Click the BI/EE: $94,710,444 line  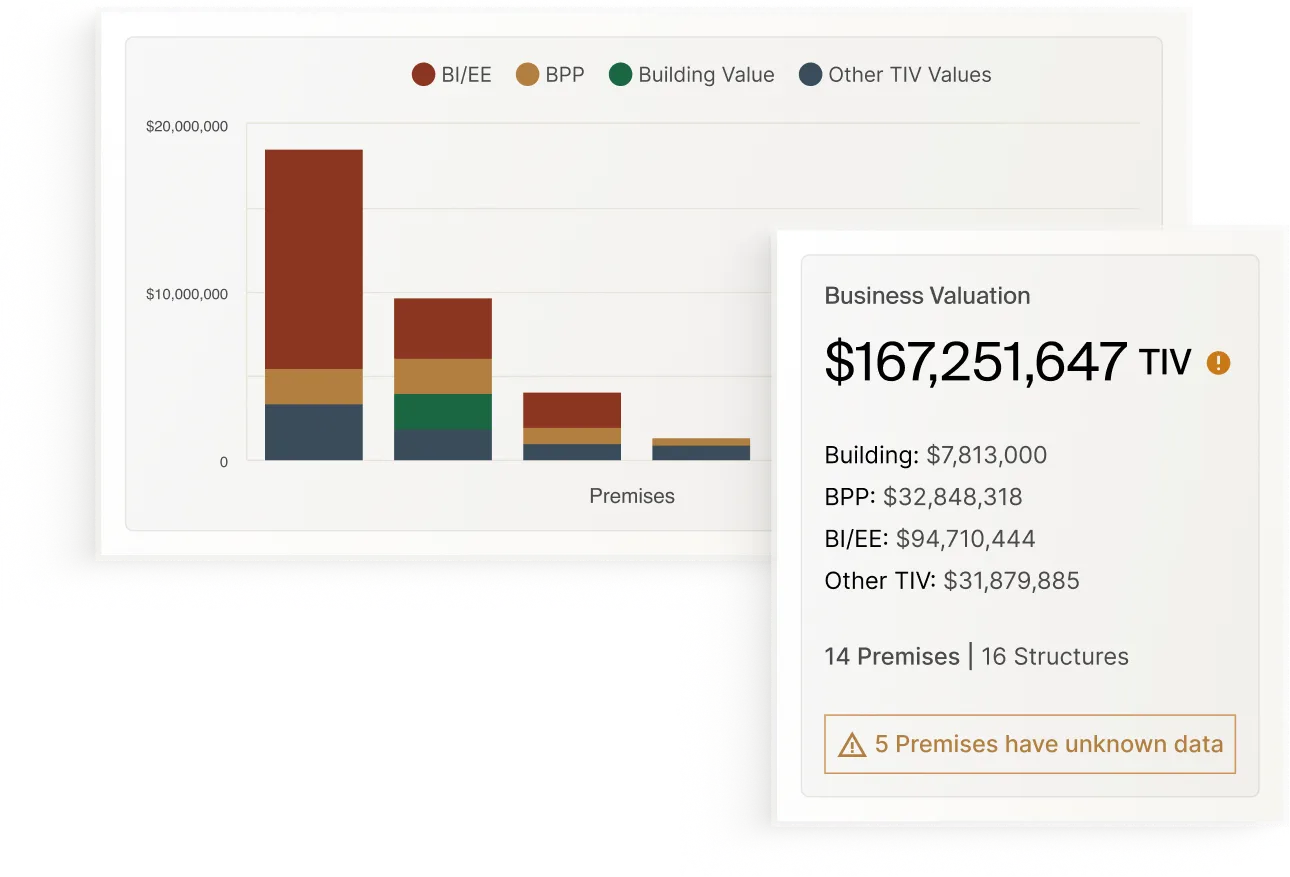(x=930, y=539)
